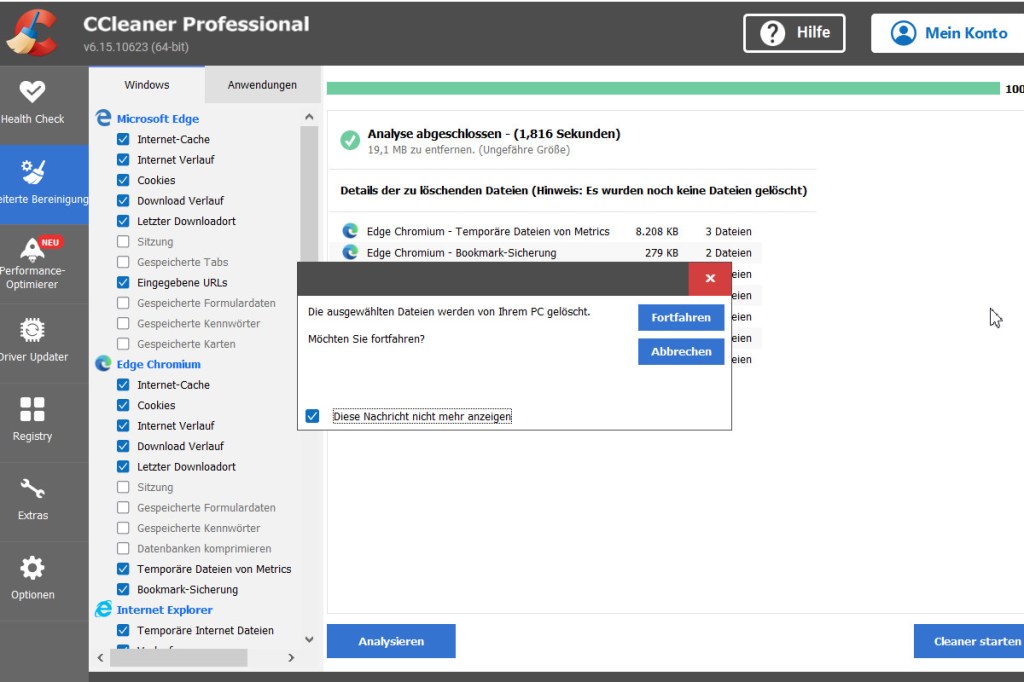Select 'Edge Chromium - Bookmark-Sicherung' result row
Image resolution: width=1024 pixels, height=682 pixels.
[547, 253]
